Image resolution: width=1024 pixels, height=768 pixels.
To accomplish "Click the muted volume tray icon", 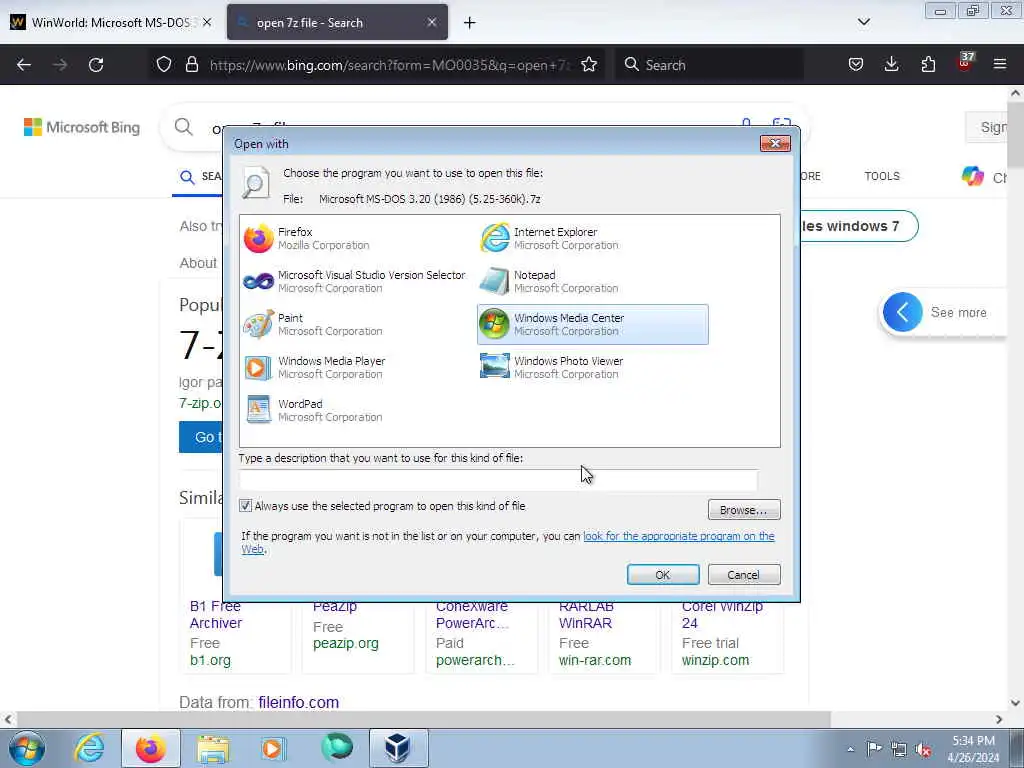I will [x=923, y=749].
